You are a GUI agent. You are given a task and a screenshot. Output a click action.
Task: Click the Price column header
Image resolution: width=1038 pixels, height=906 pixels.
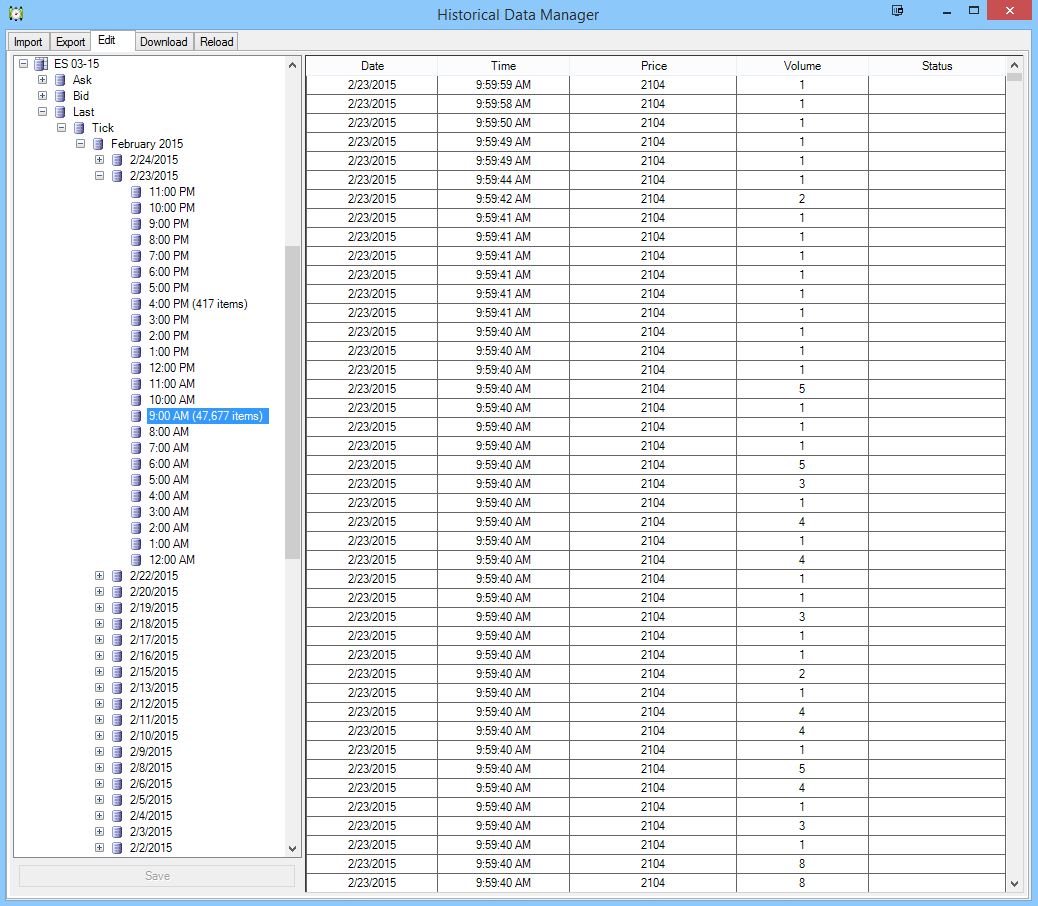pyautogui.click(x=653, y=66)
